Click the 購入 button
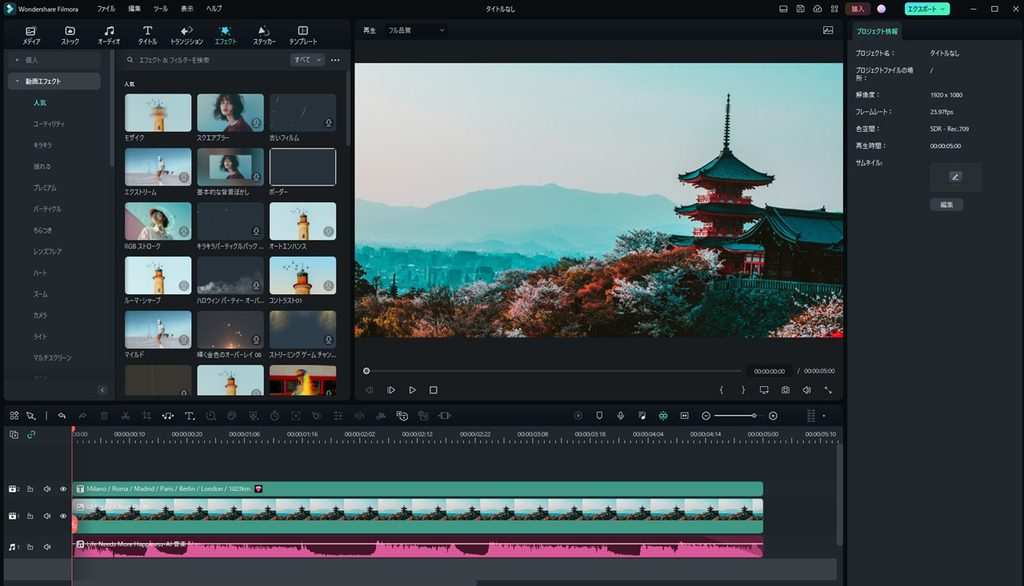The image size is (1024, 586). coord(857,9)
